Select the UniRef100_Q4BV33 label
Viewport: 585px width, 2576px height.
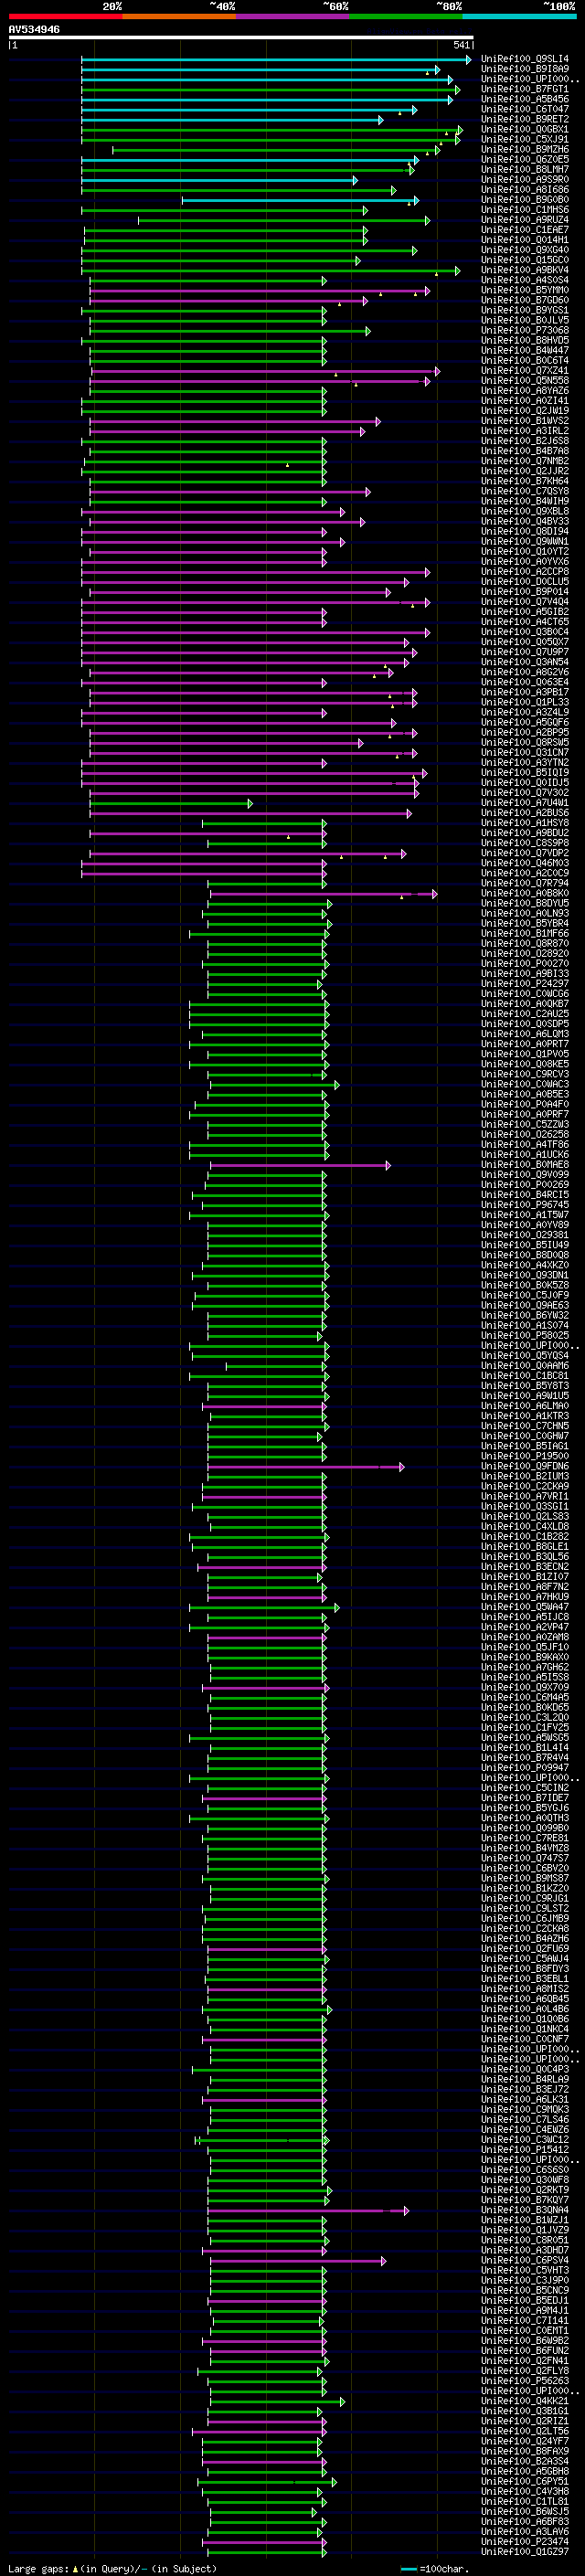pyautogui.click(x=525, y=521)
